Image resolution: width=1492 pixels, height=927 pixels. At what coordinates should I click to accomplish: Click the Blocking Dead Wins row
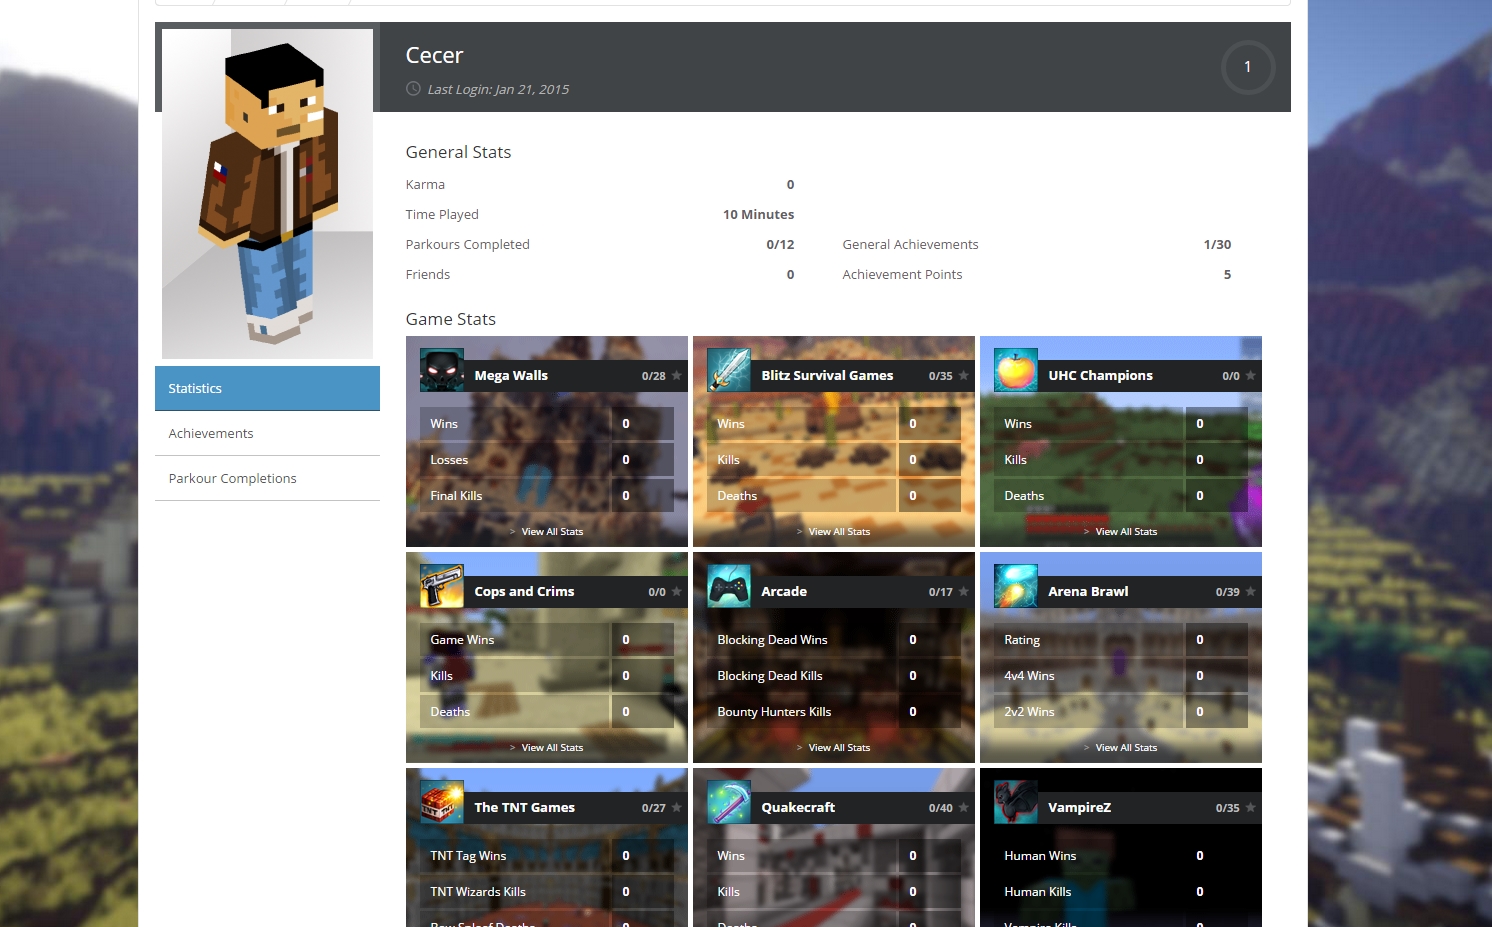[833, 640]
